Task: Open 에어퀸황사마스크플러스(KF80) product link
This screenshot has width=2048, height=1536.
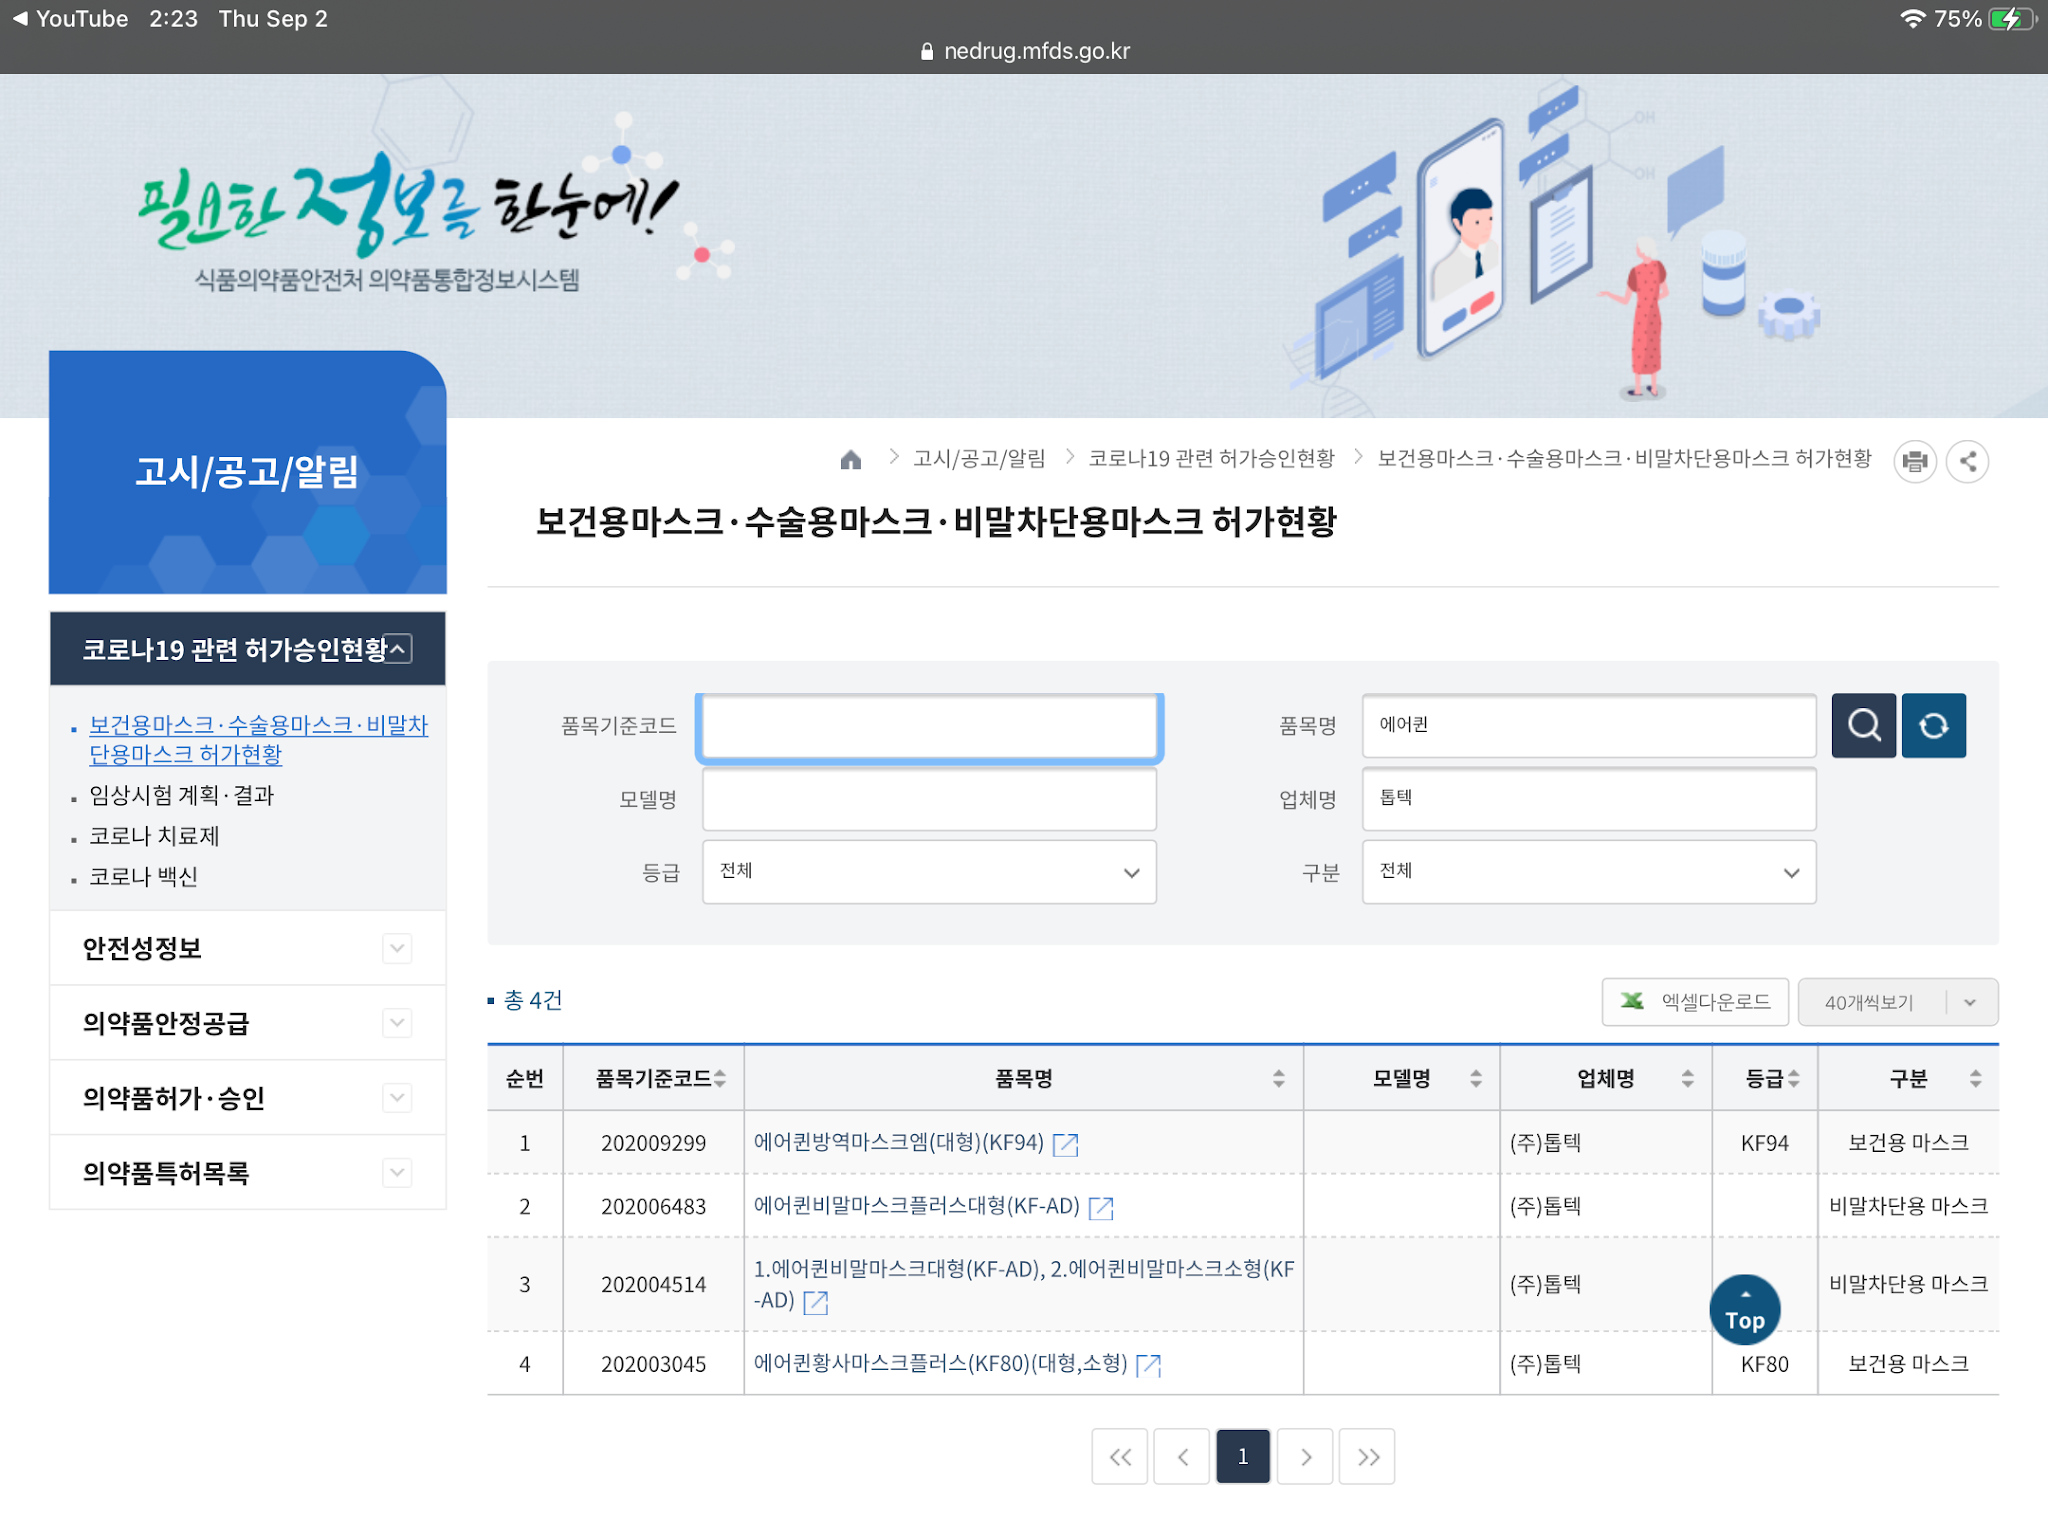Action: [x=941, y=1364]
